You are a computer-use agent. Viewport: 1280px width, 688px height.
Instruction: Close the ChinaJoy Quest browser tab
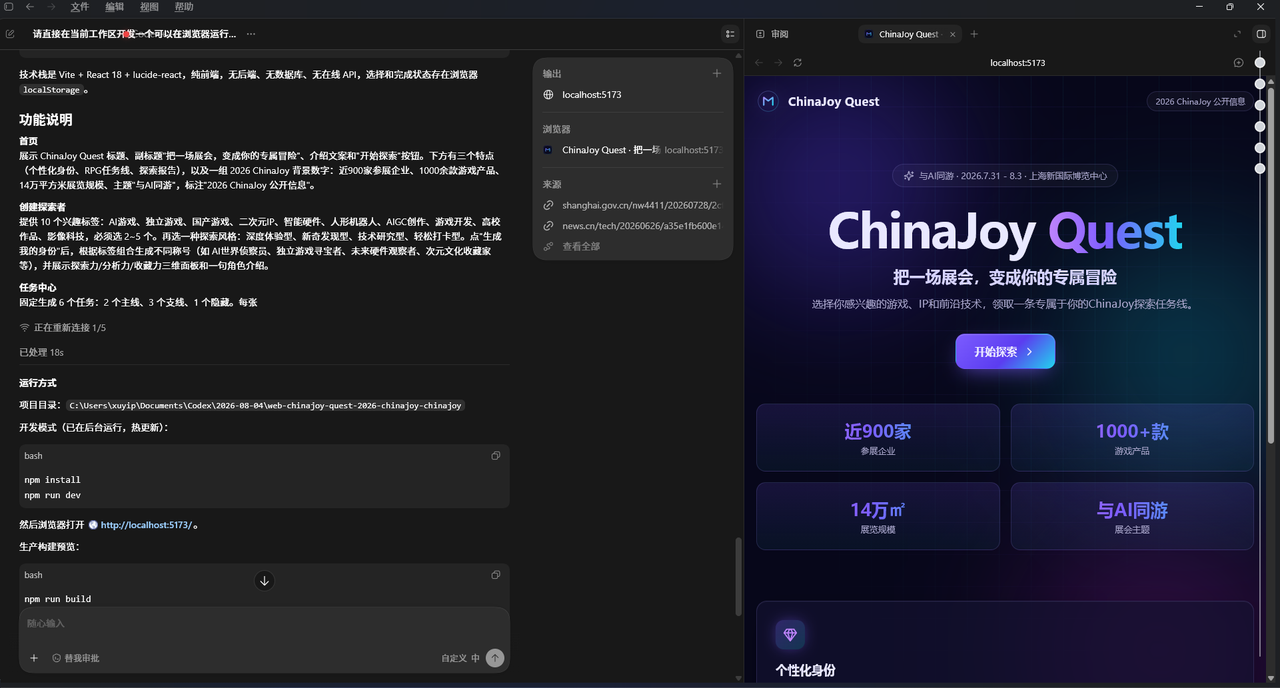click(952, 34)
